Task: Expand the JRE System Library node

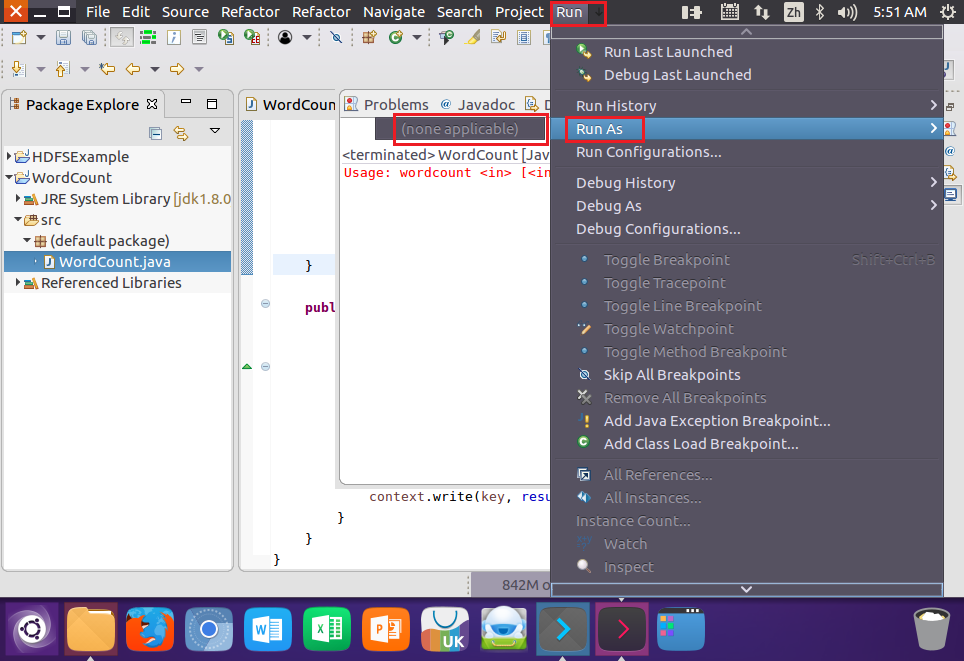Action: pyautogui.click(x=18, y=198)
